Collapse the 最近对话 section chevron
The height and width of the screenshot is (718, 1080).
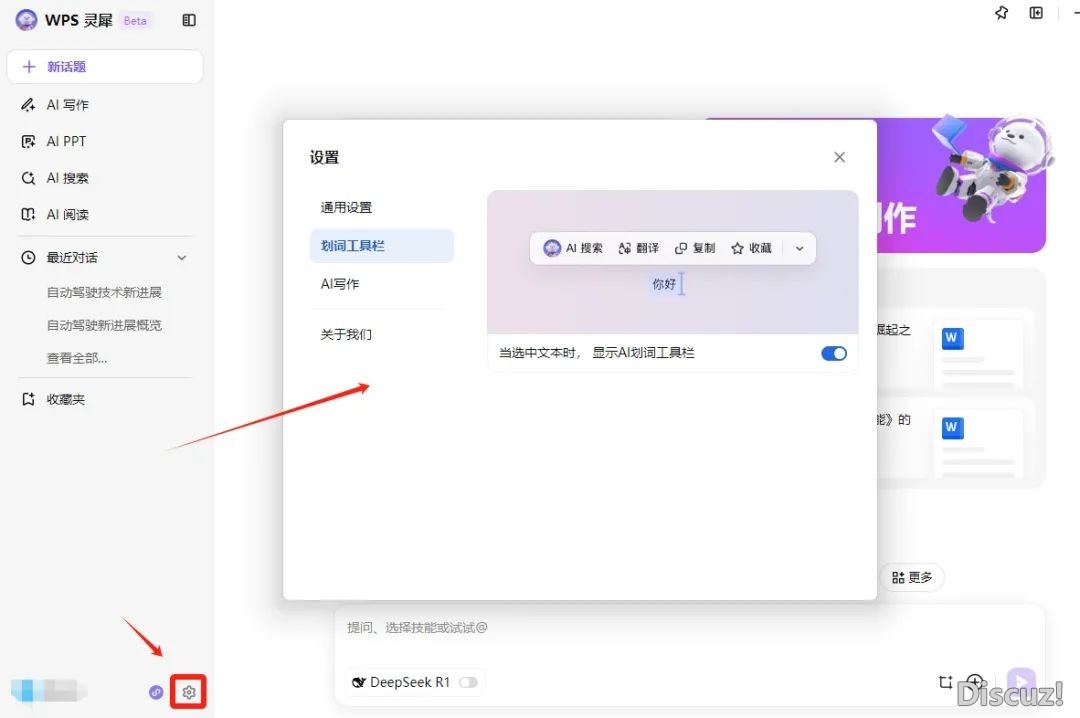coord(182,258)
